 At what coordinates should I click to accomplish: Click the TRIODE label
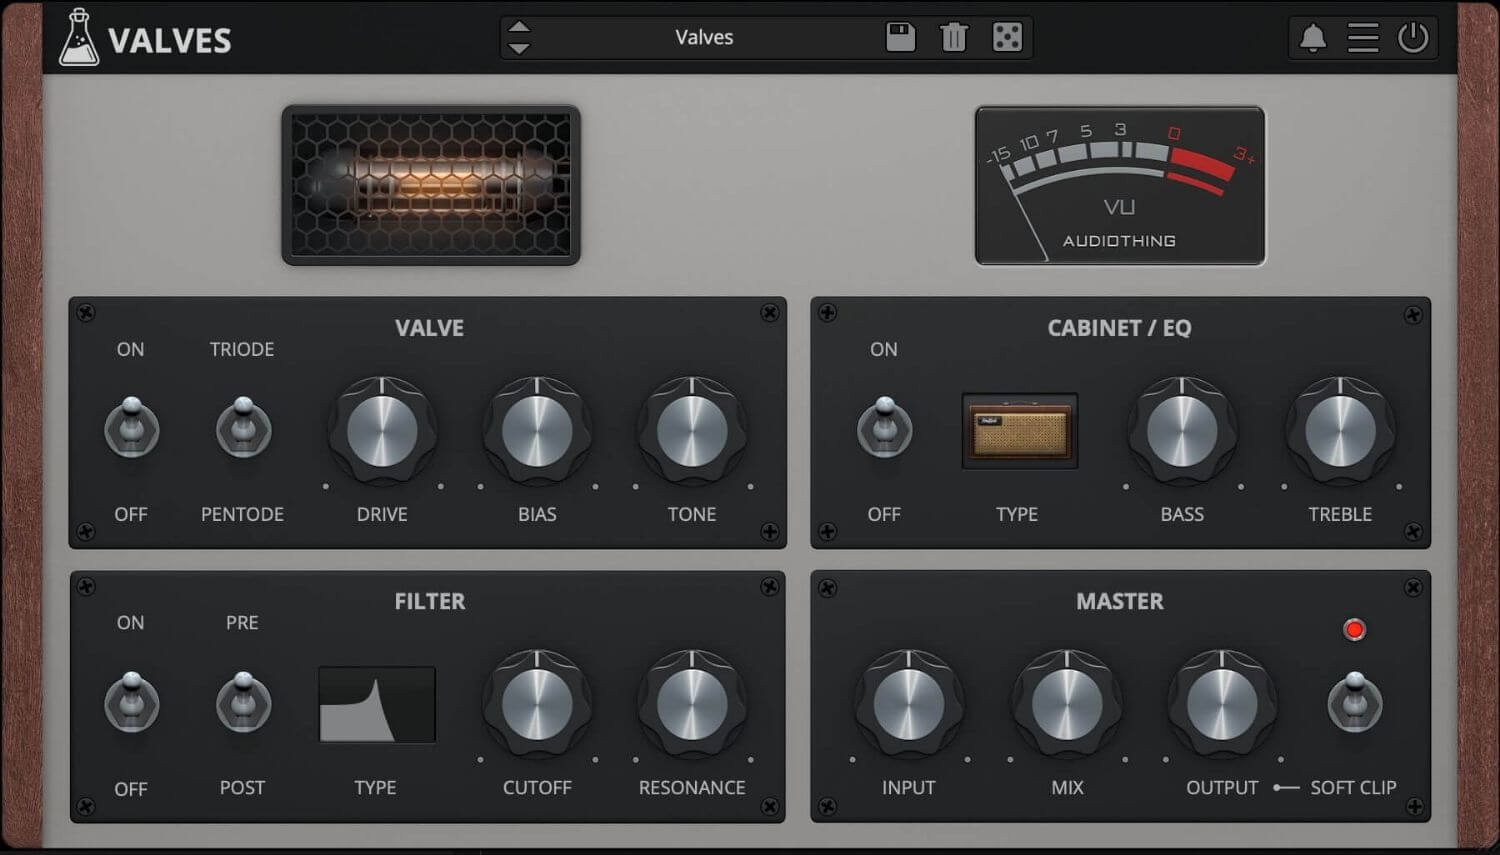pos(242,349)
